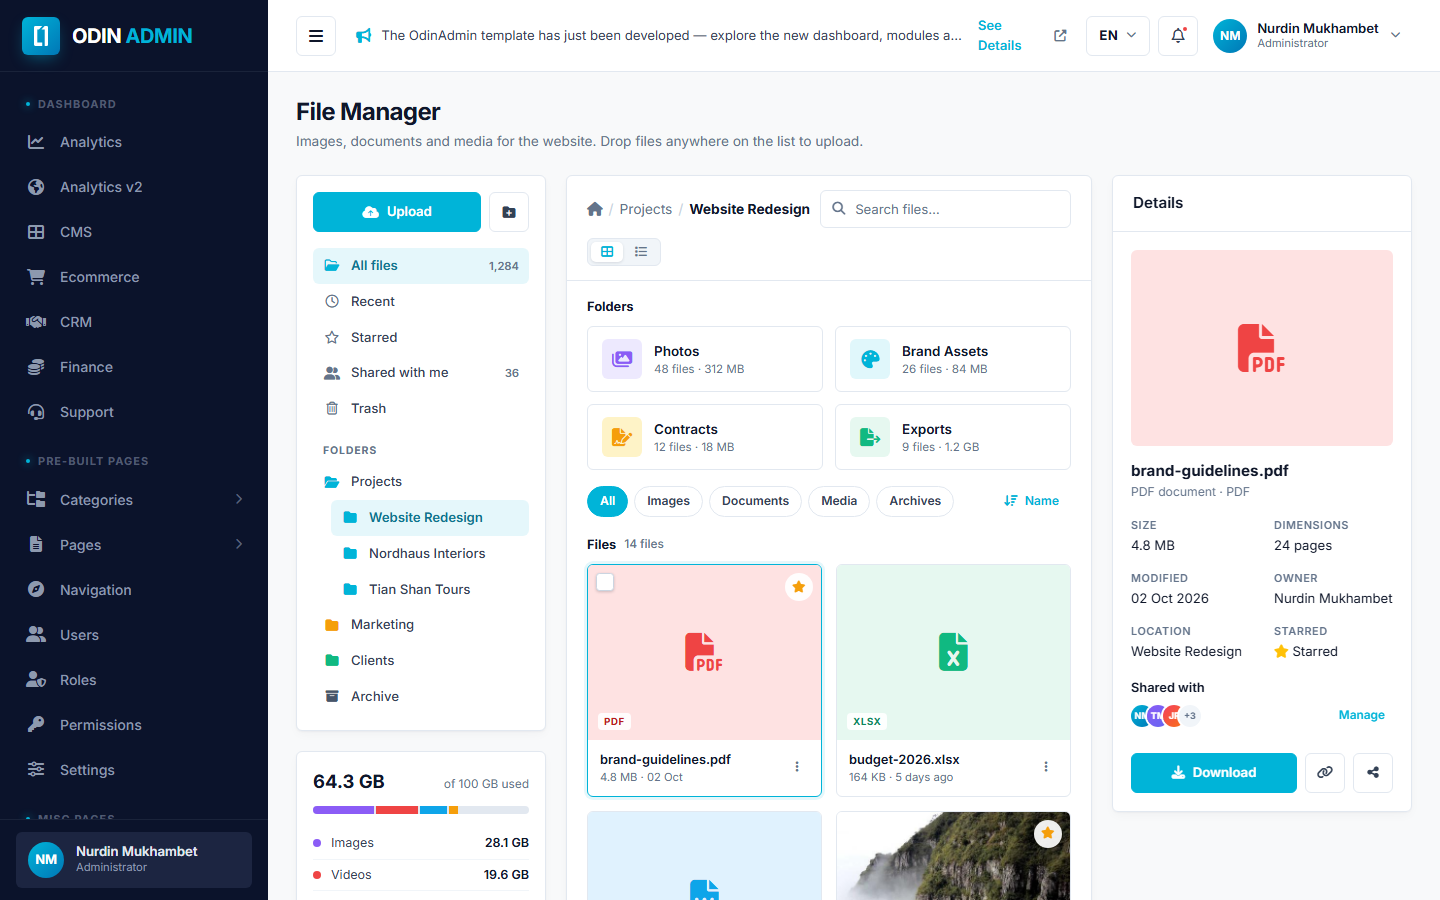
Task: Open the Brand Assets folder card
Action: tap(953, 359)
